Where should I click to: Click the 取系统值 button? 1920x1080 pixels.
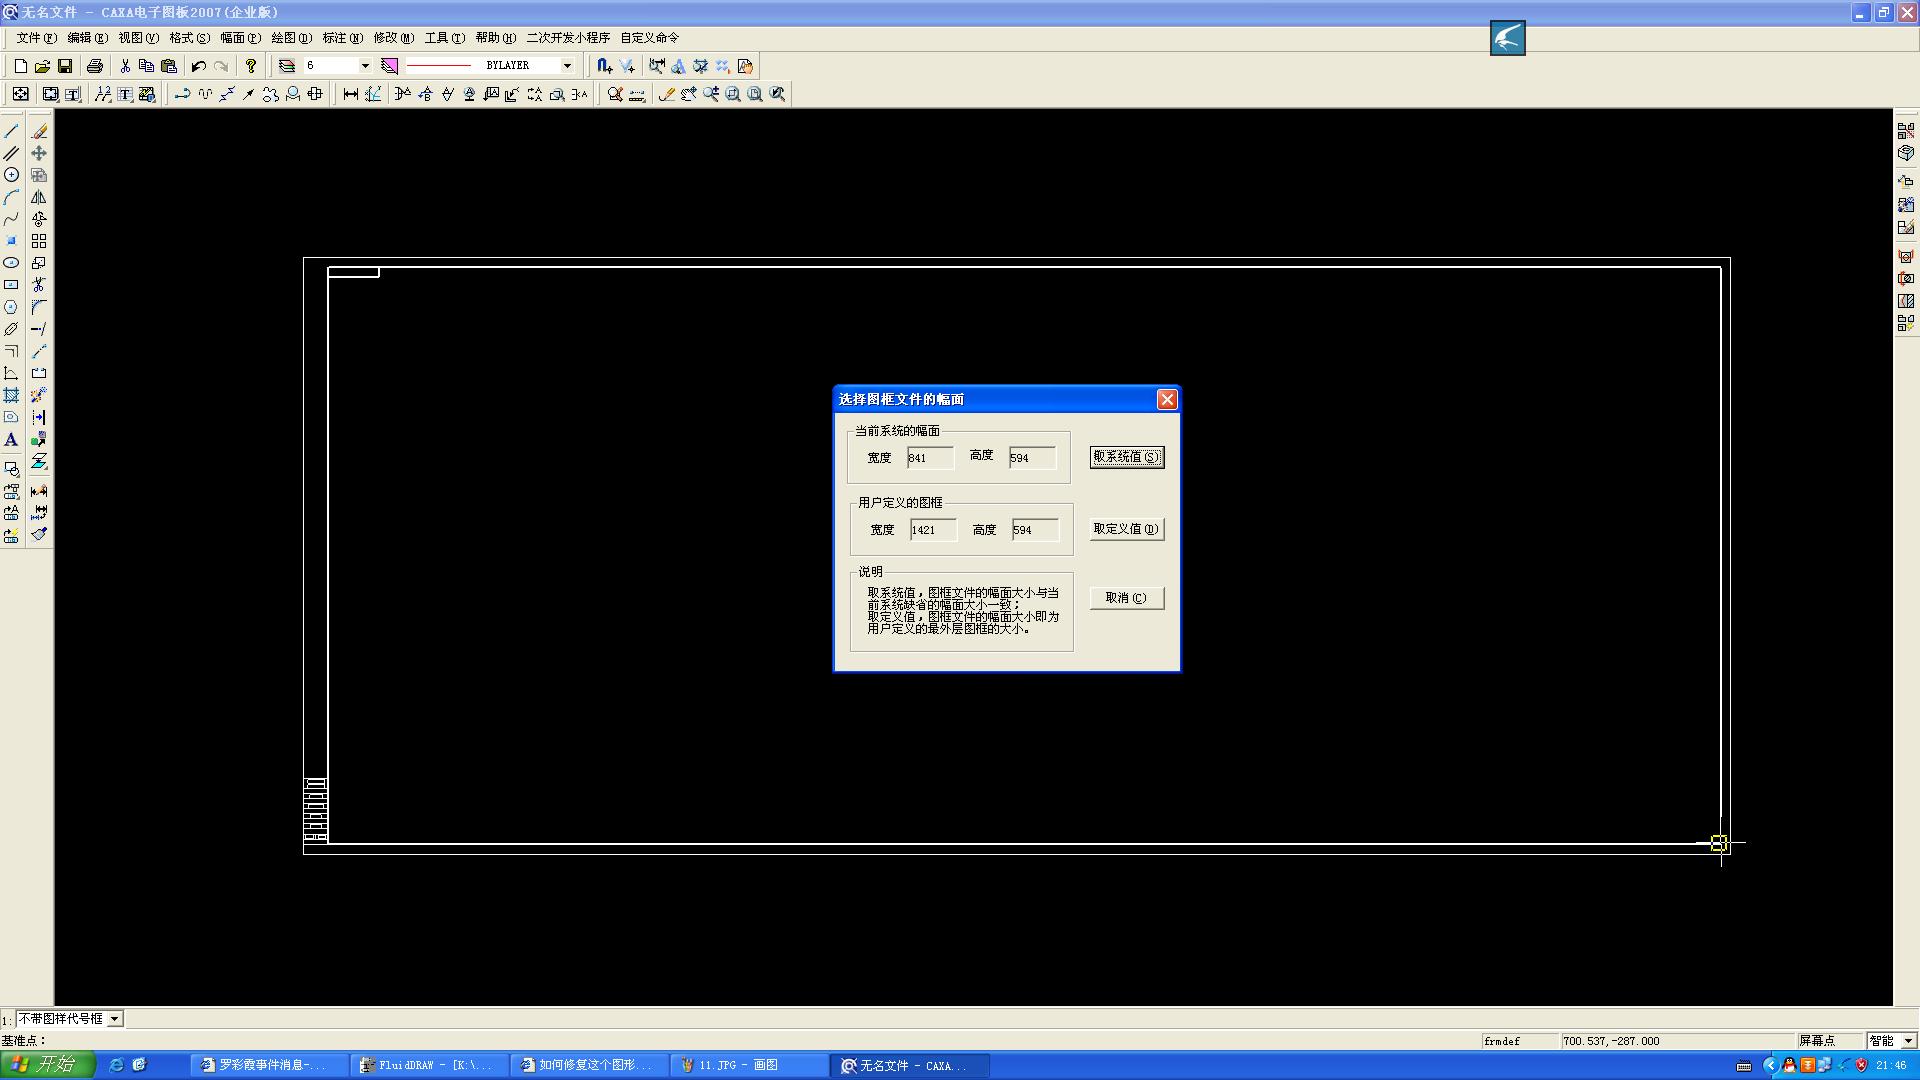[1127, 457]
